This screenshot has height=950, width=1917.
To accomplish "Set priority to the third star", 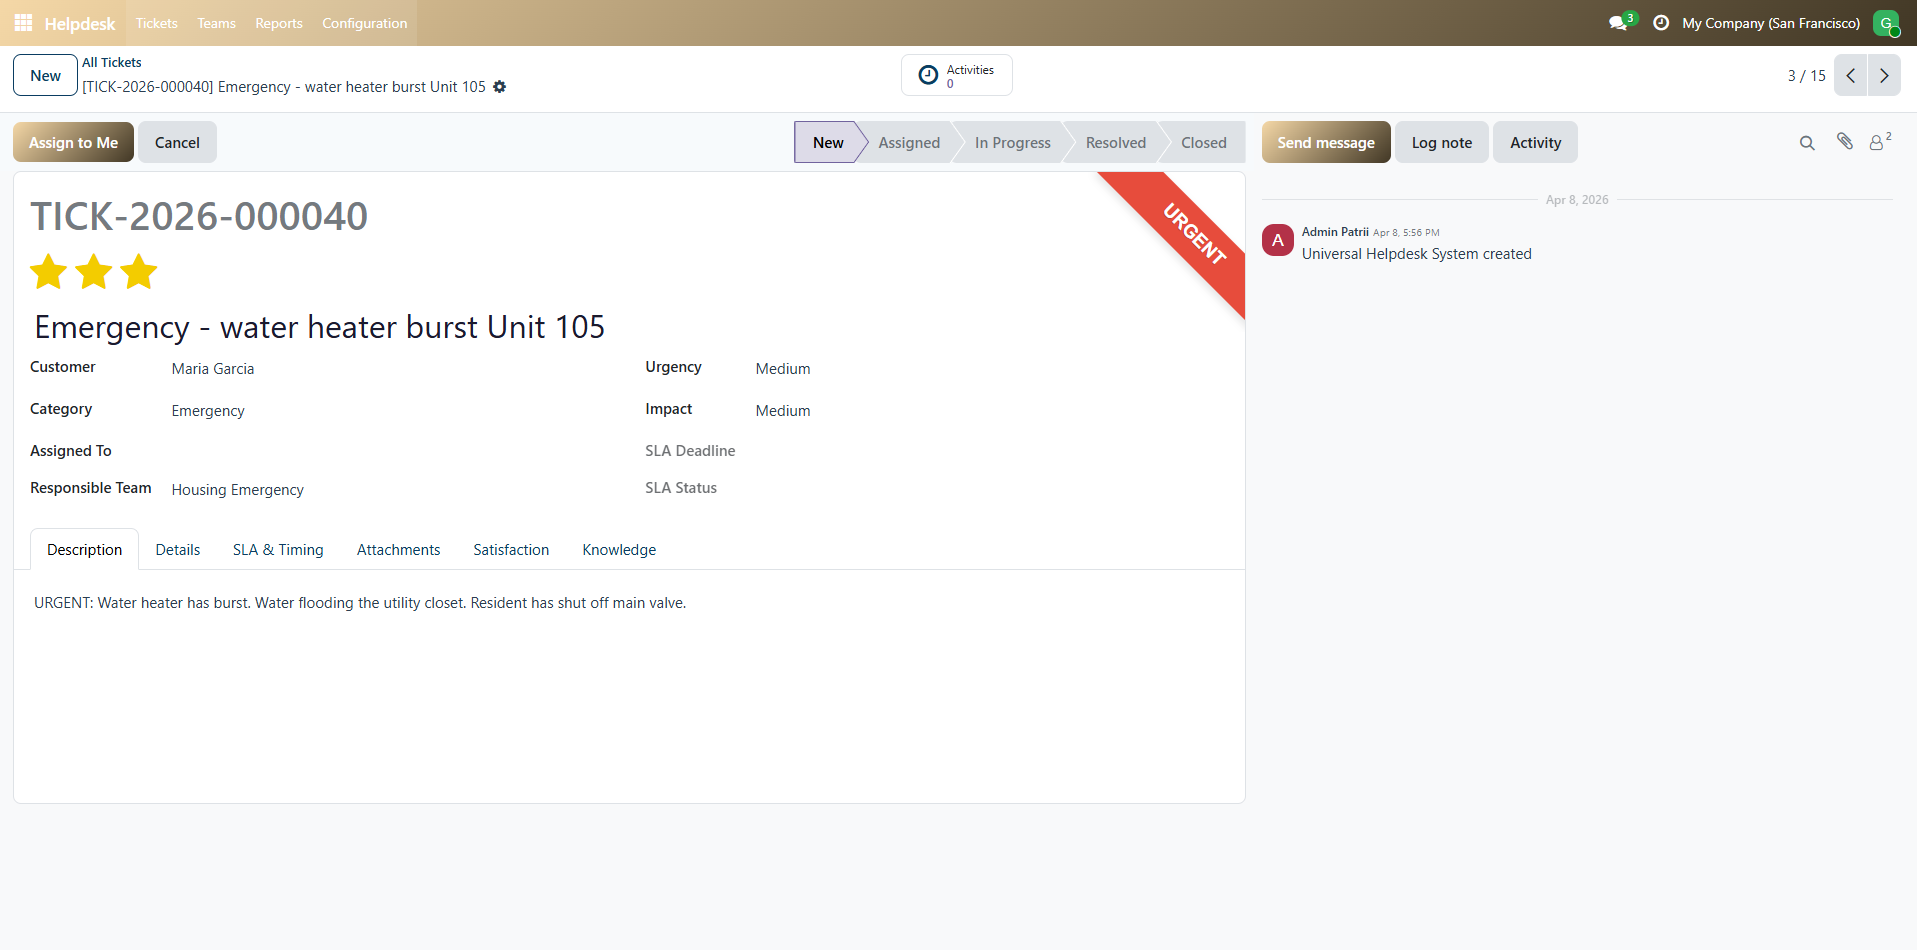I will click(139, 272).
